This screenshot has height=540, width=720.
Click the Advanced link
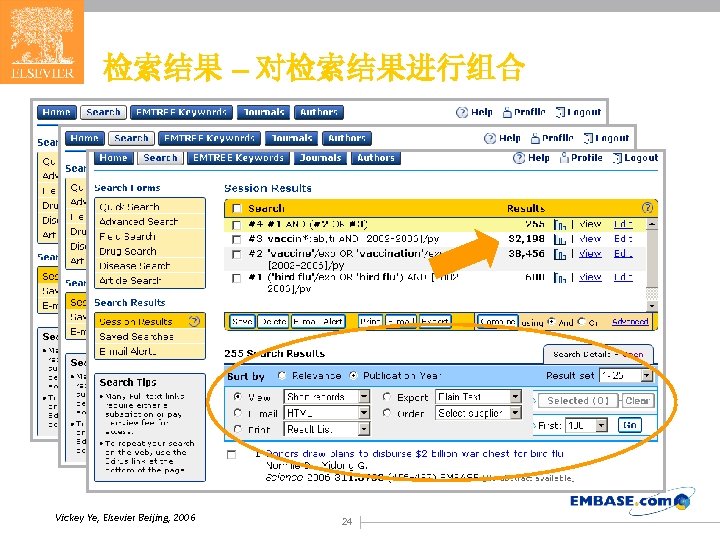click(630, 321)
